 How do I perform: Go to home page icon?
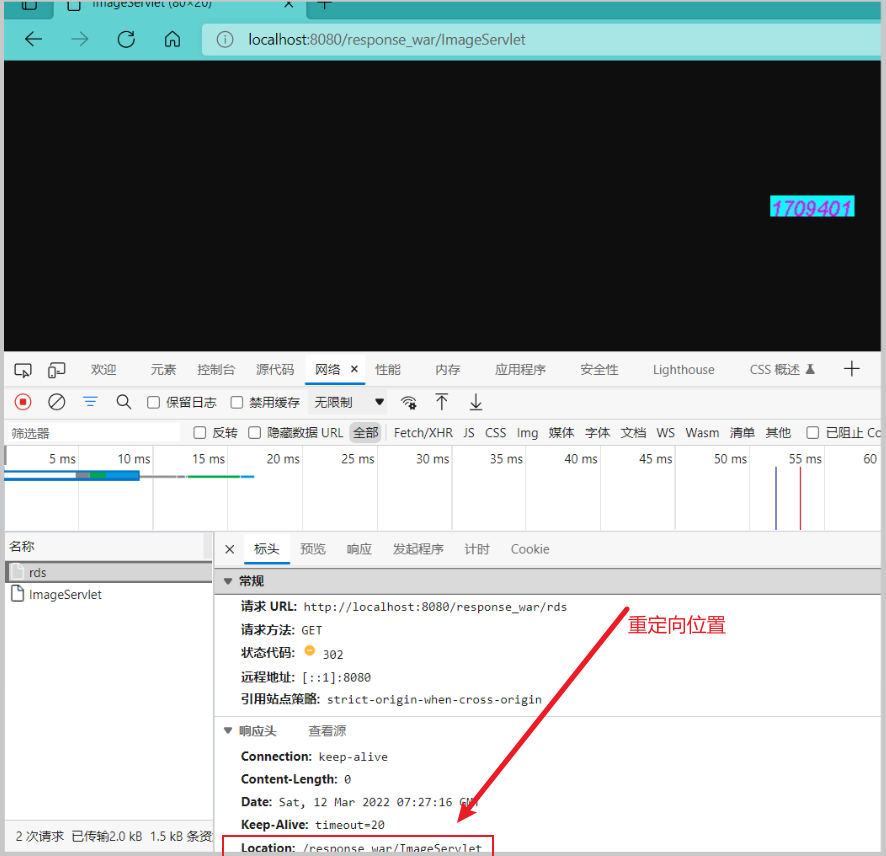172,39
